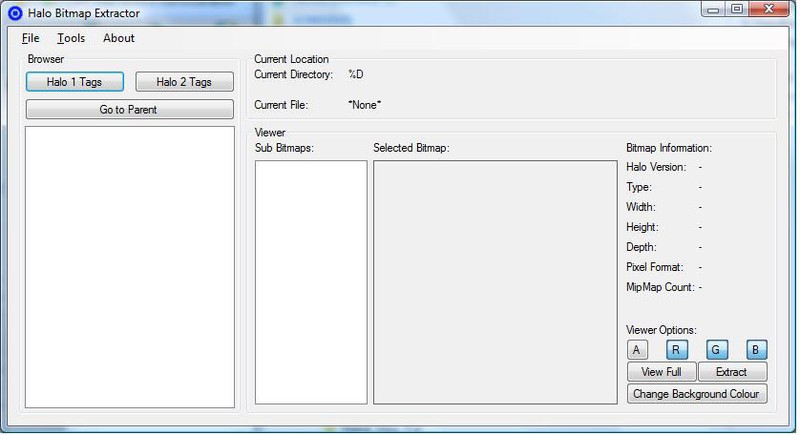This screenshot has width=800, height=435.
Task: Extract the selected bitmap
Action: click(x=732, y=372)
